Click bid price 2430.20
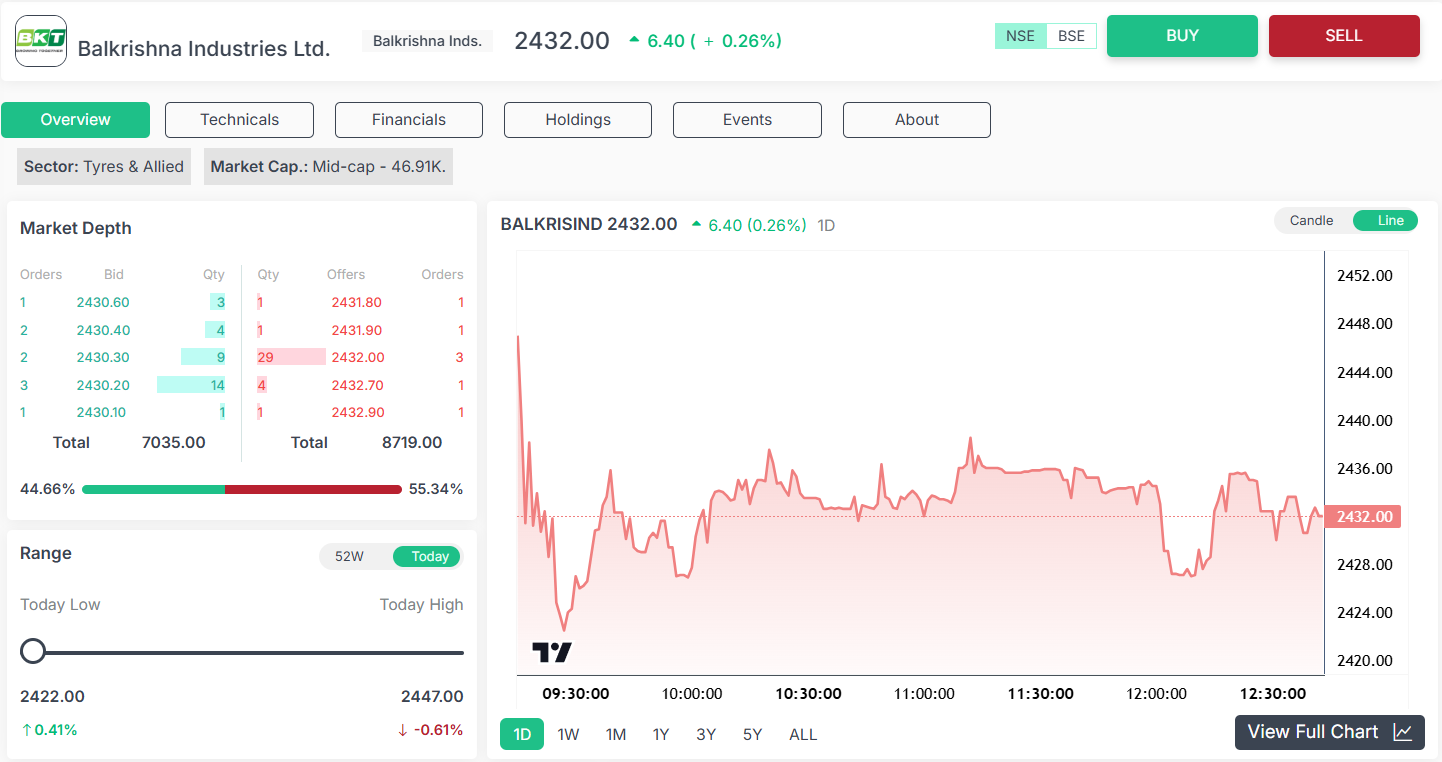 [103, 385]
